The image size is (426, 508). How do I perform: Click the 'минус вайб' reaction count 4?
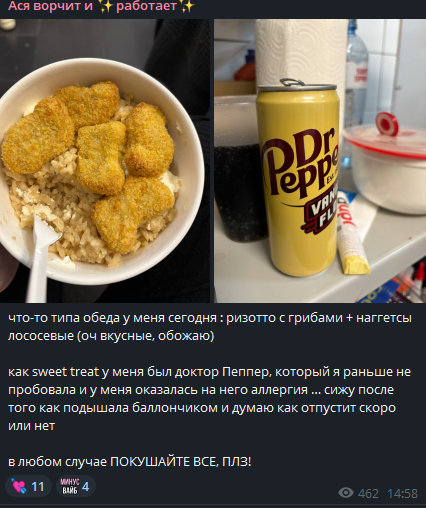pos(86,487)
